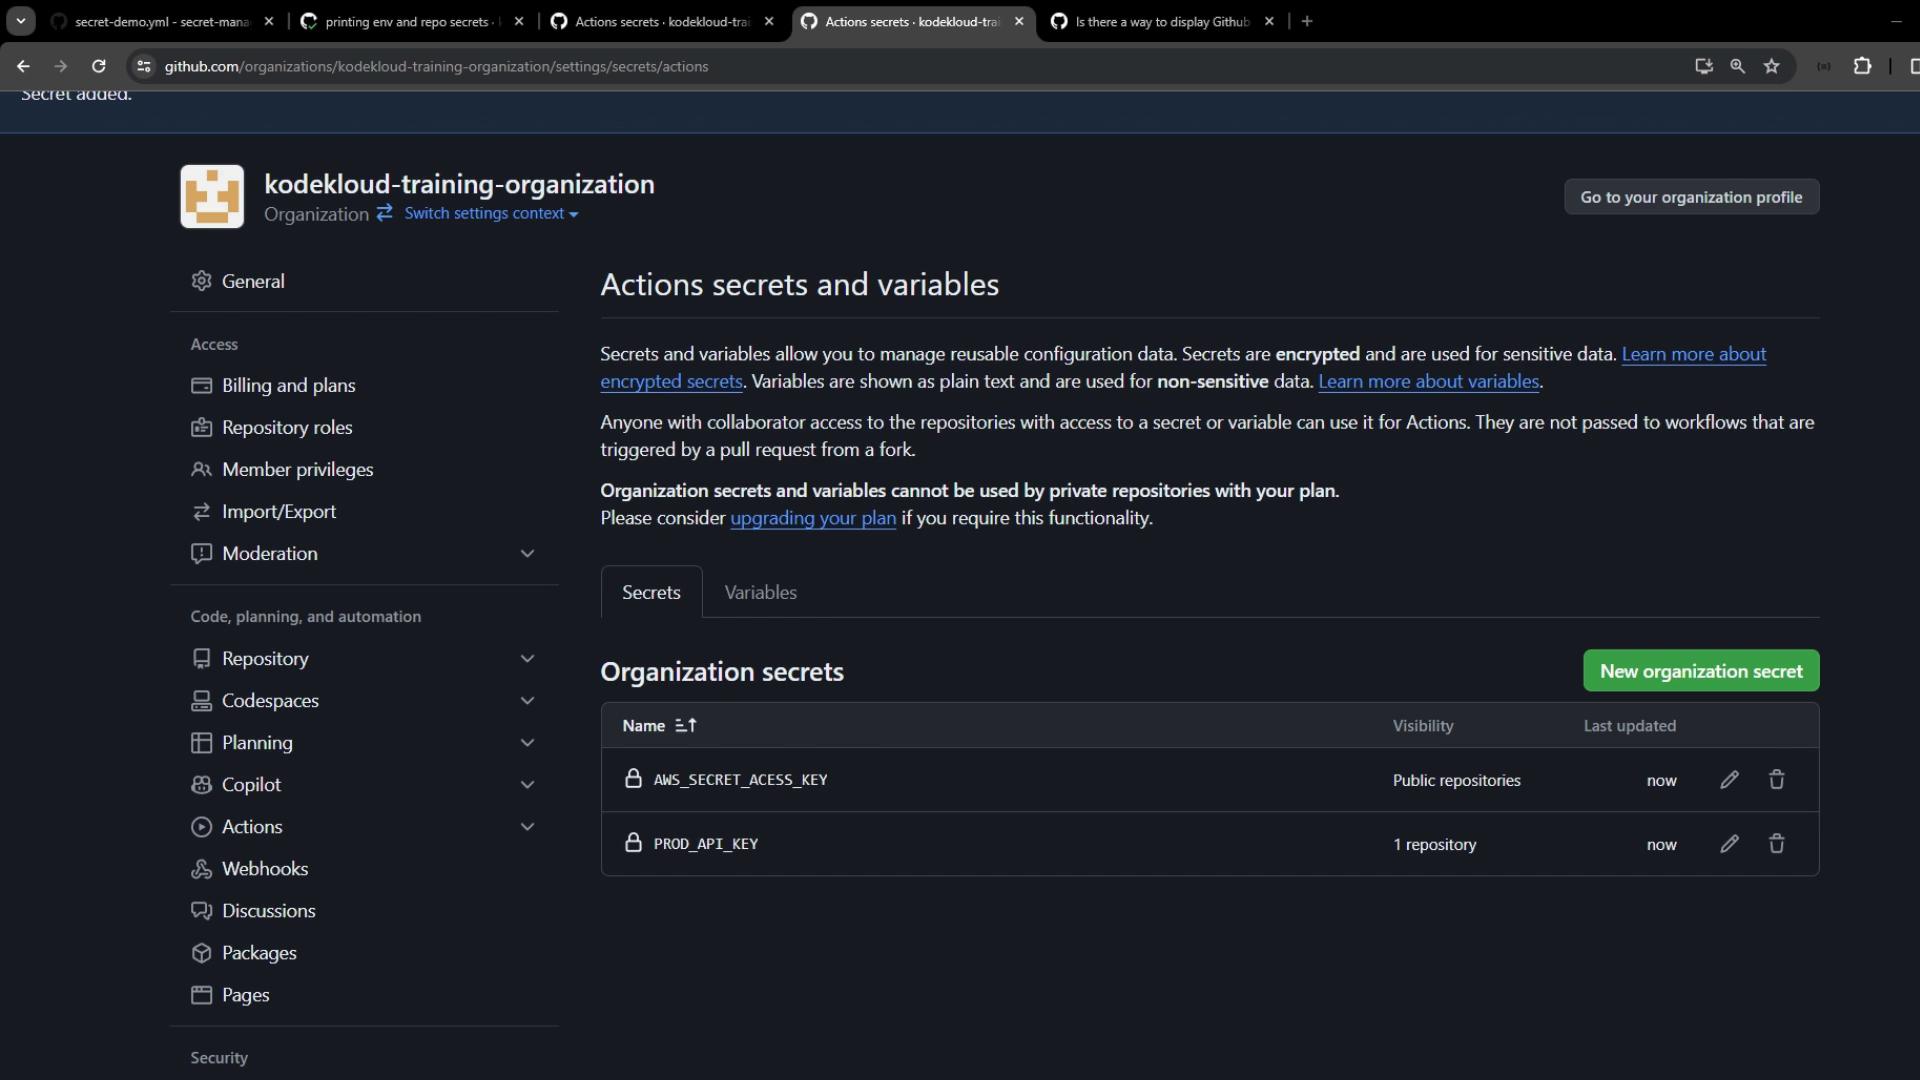
Task: Delete the PROD_API_KEY secret trash icon
Action: [1776, 844]
